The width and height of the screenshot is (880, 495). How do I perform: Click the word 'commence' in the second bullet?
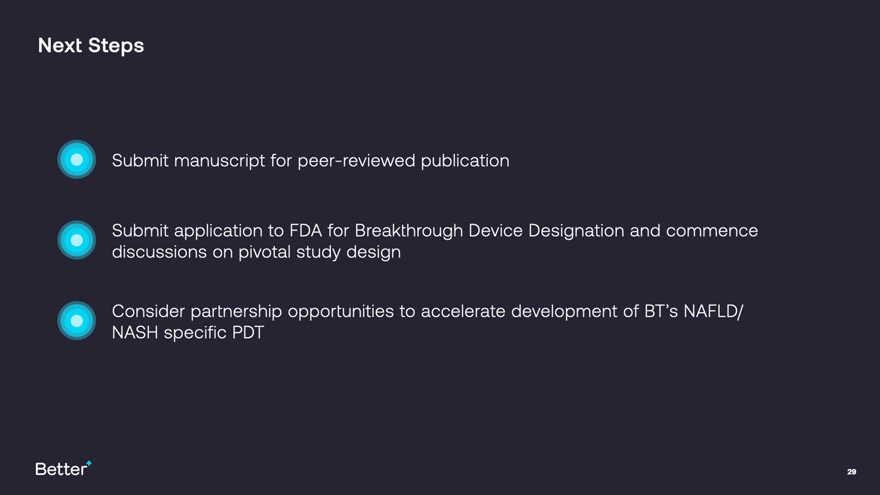(711, 231)
